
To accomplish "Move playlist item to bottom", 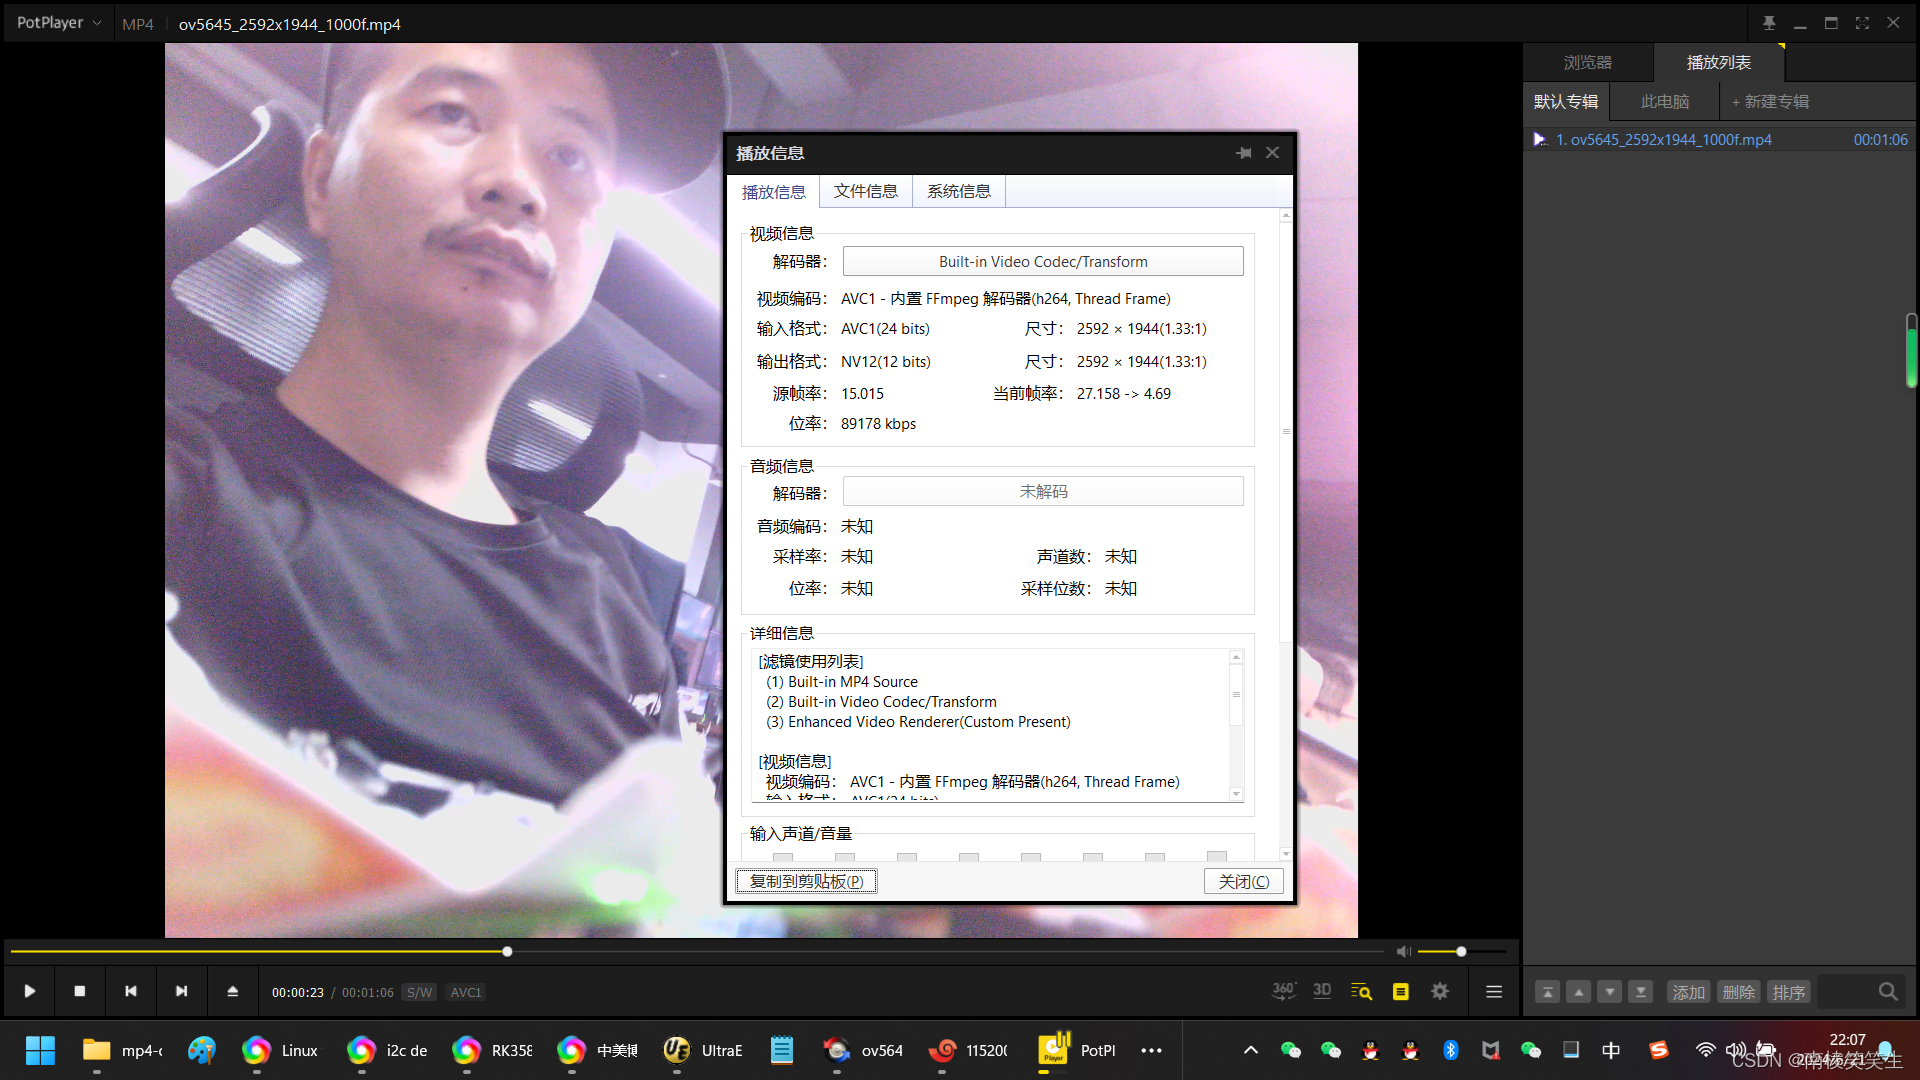I will 1640,992.
